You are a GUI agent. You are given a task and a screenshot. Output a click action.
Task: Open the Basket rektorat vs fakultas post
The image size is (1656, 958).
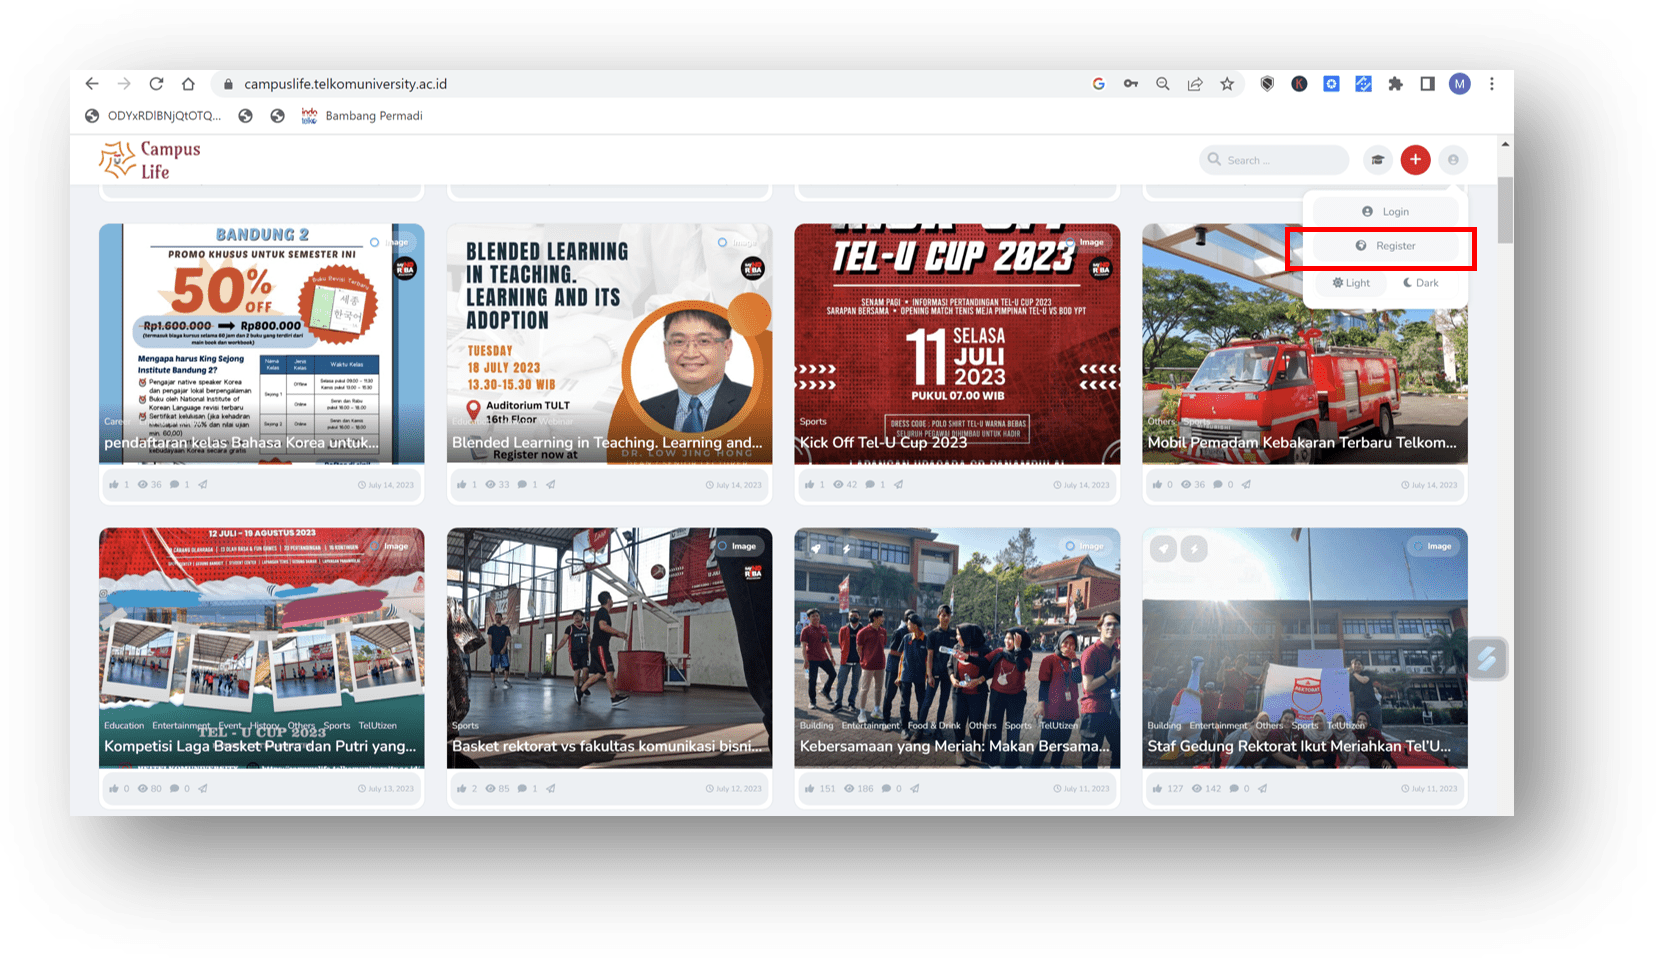point(607,746)
